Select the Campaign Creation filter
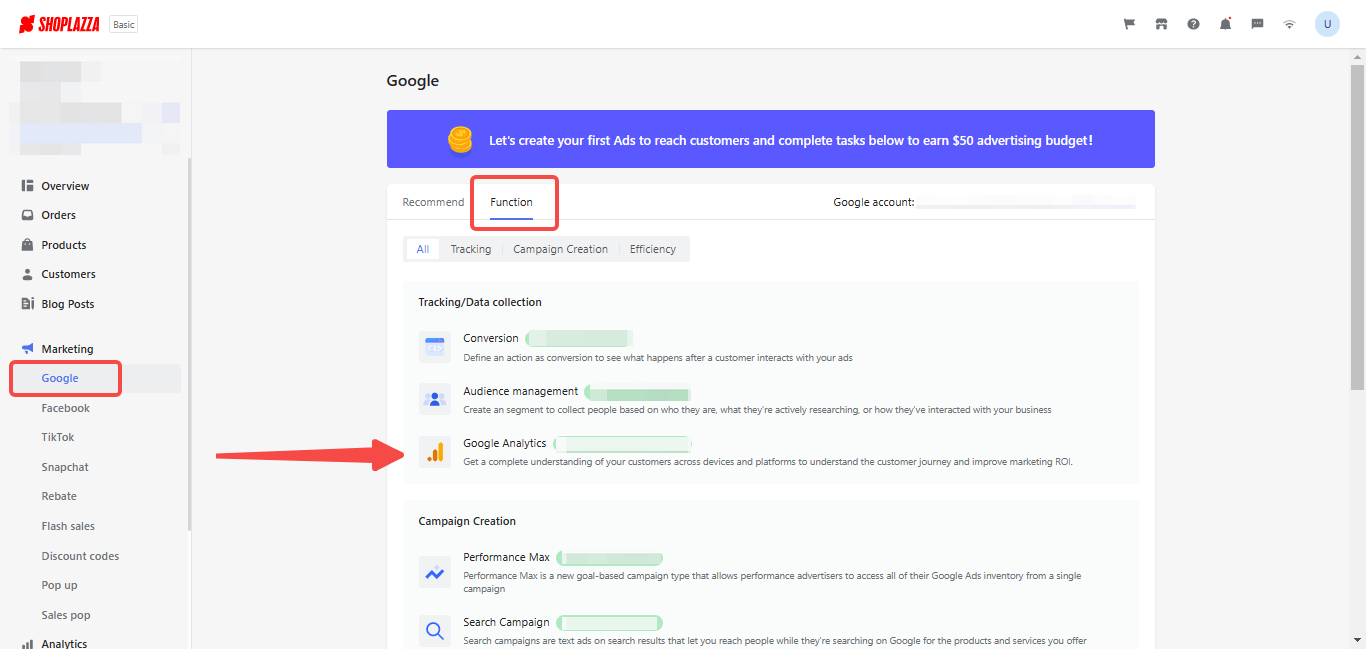Screen dimensions: 1366x649 click(560, 249)
